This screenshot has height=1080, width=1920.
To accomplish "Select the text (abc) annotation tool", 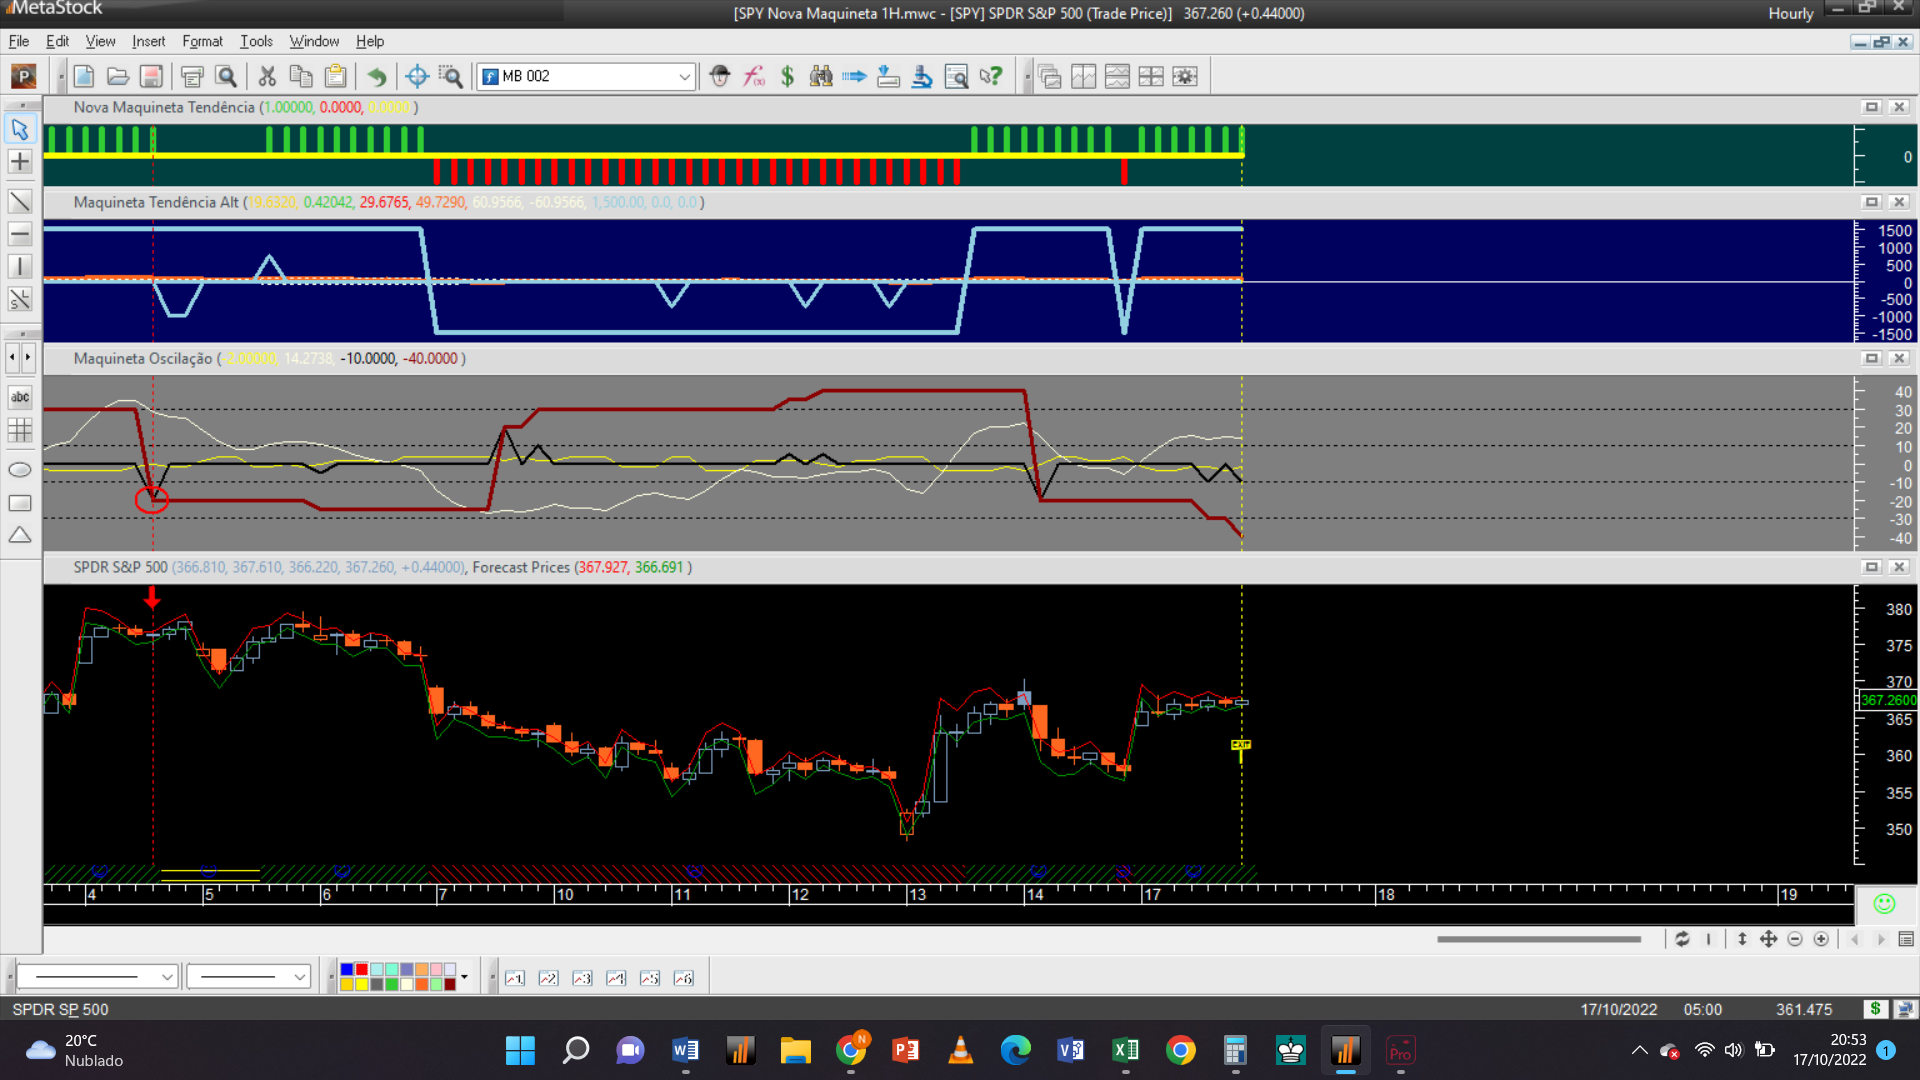I will tap(20, 397).
